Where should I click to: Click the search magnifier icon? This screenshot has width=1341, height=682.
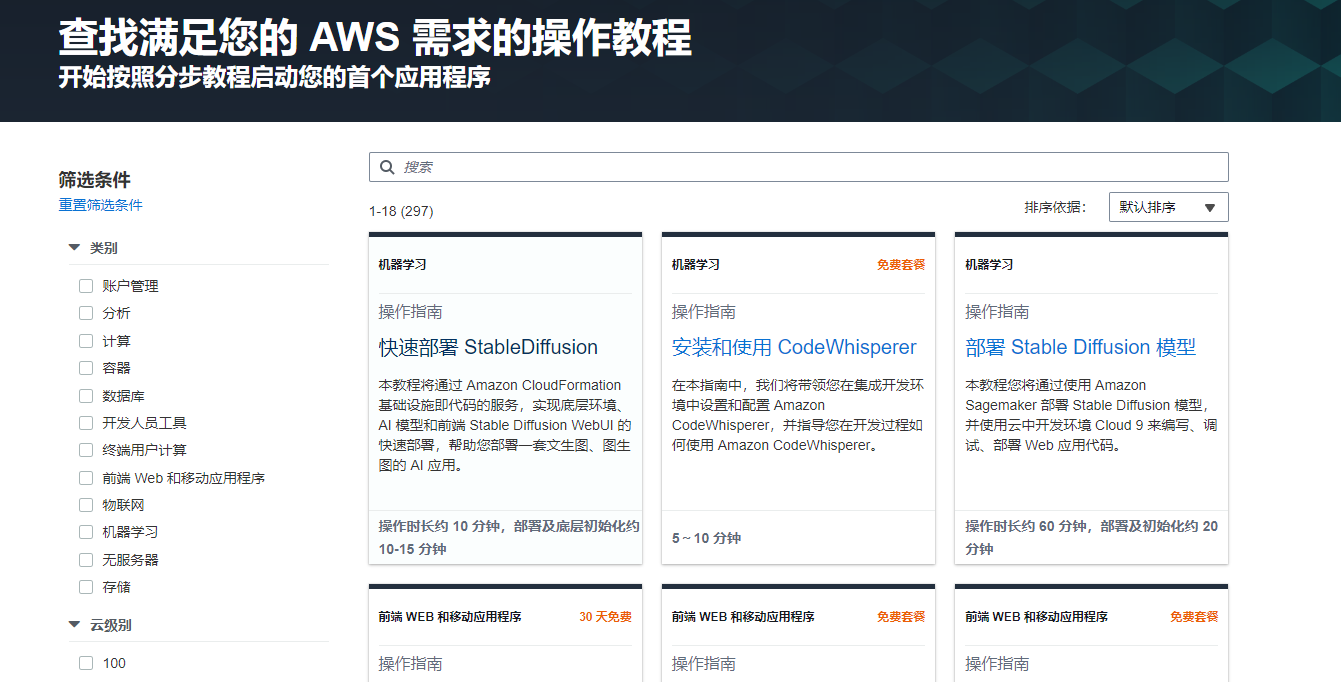(x=387, y=166)
